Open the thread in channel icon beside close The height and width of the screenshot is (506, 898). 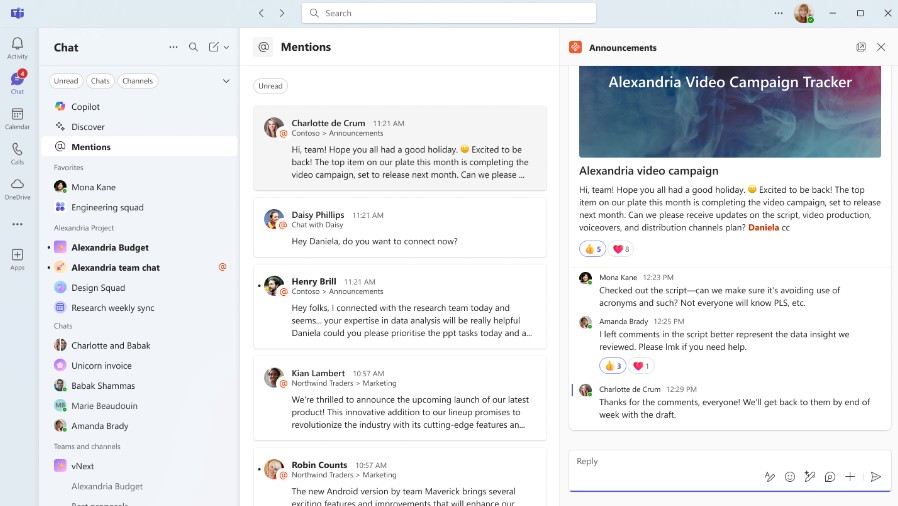(x=860, y=47)
